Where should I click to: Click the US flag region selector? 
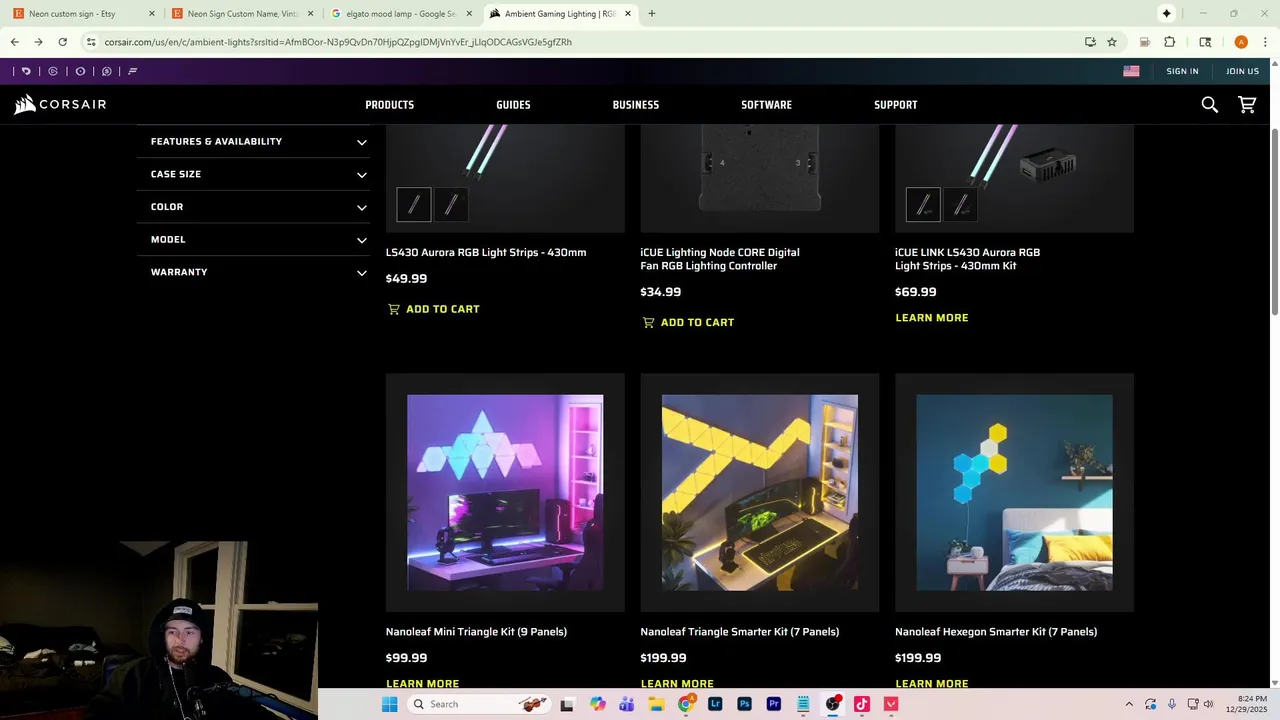1131,71
